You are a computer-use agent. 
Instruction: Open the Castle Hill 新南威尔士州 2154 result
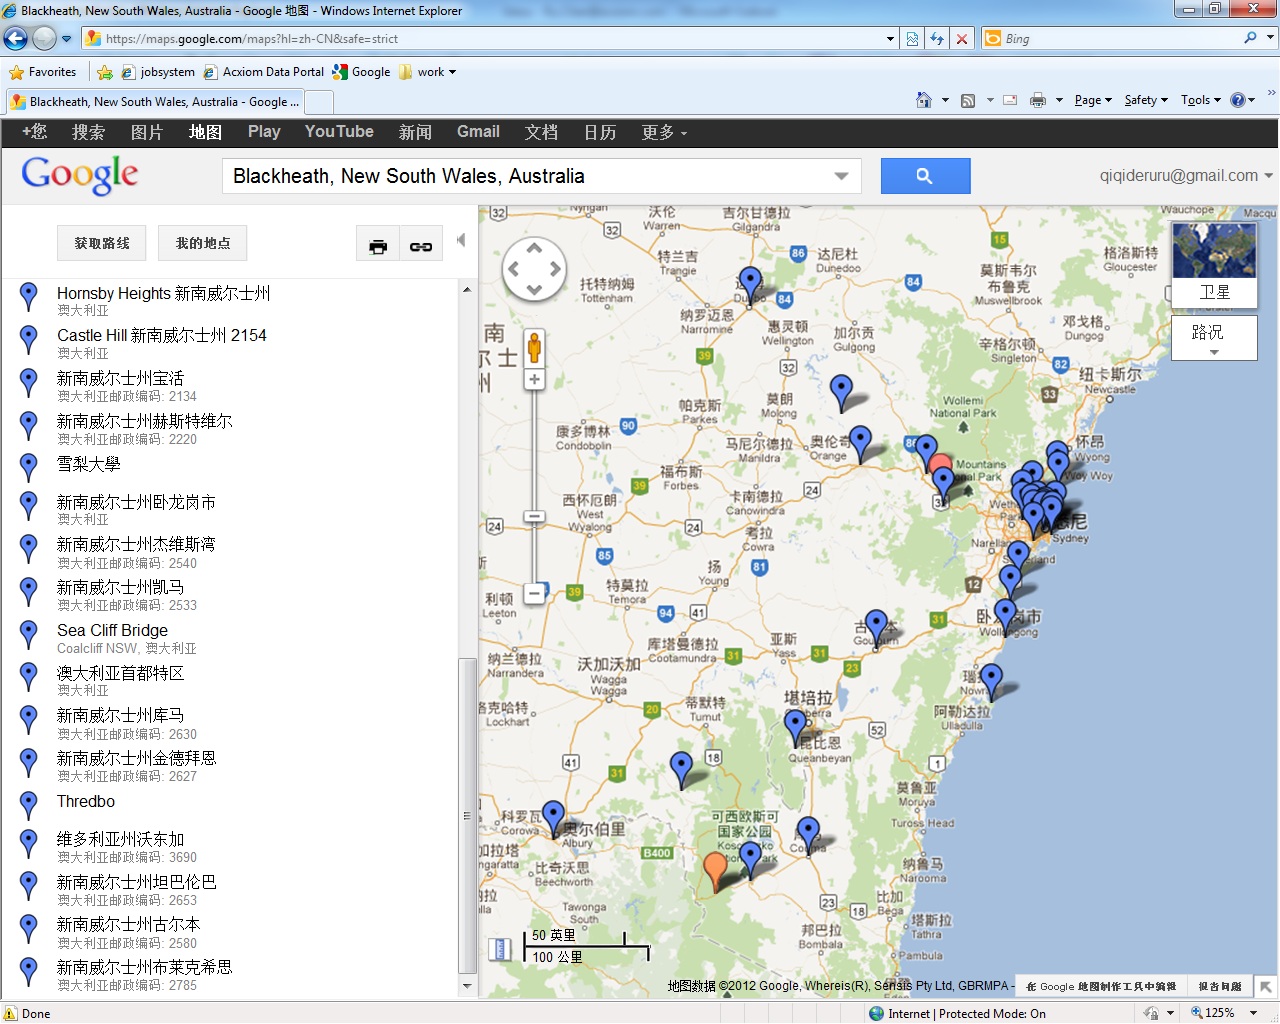(162, 335)
